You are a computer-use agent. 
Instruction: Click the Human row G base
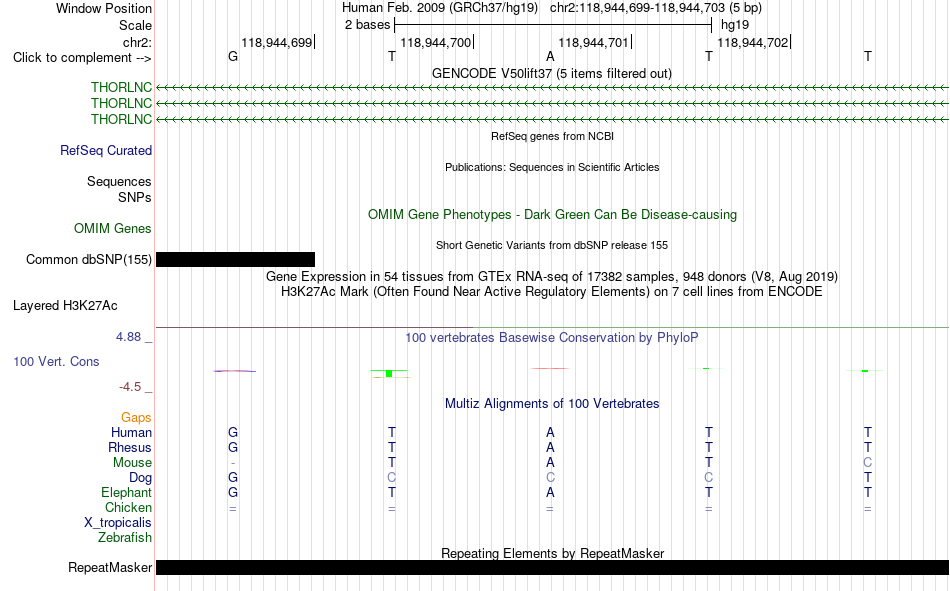[x=233, y=432]
